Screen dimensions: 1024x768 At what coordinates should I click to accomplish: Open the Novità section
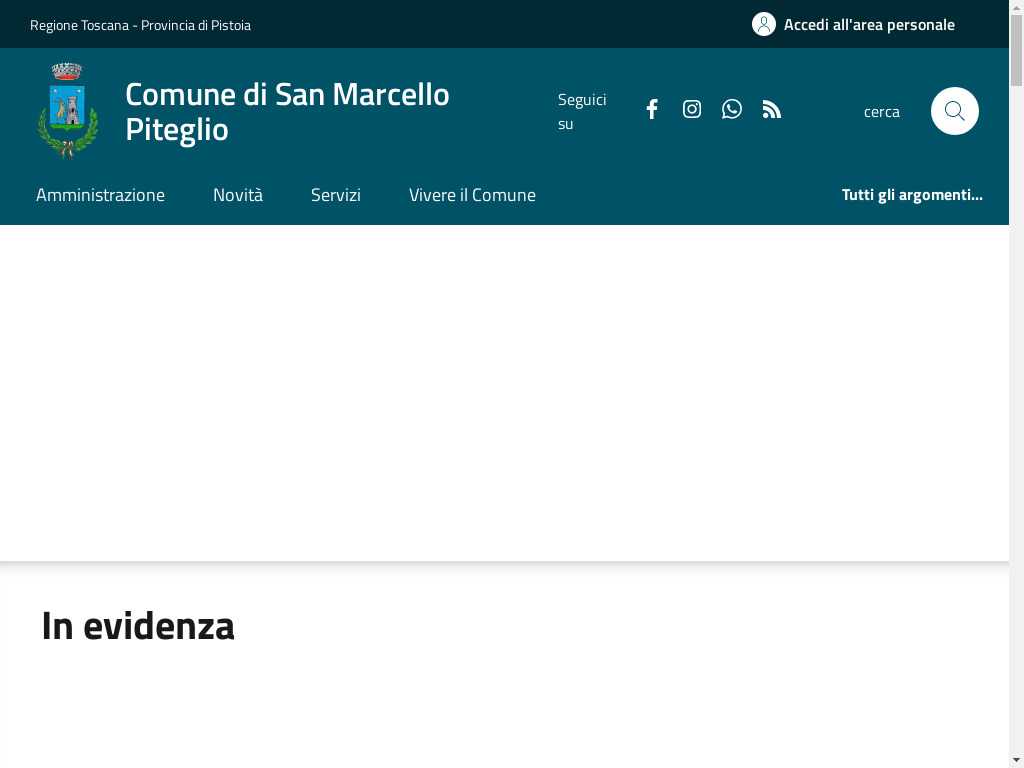(x=238, y=195)
